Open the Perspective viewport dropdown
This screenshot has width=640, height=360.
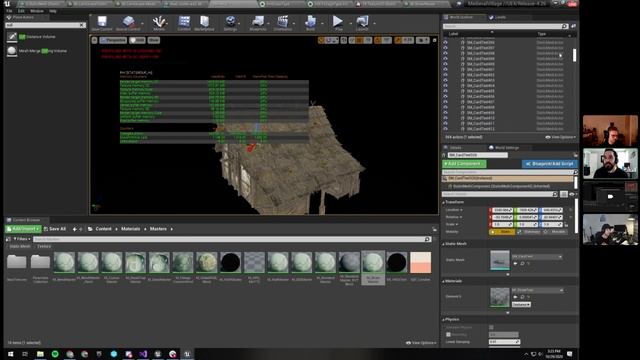(x=113, y=40)
